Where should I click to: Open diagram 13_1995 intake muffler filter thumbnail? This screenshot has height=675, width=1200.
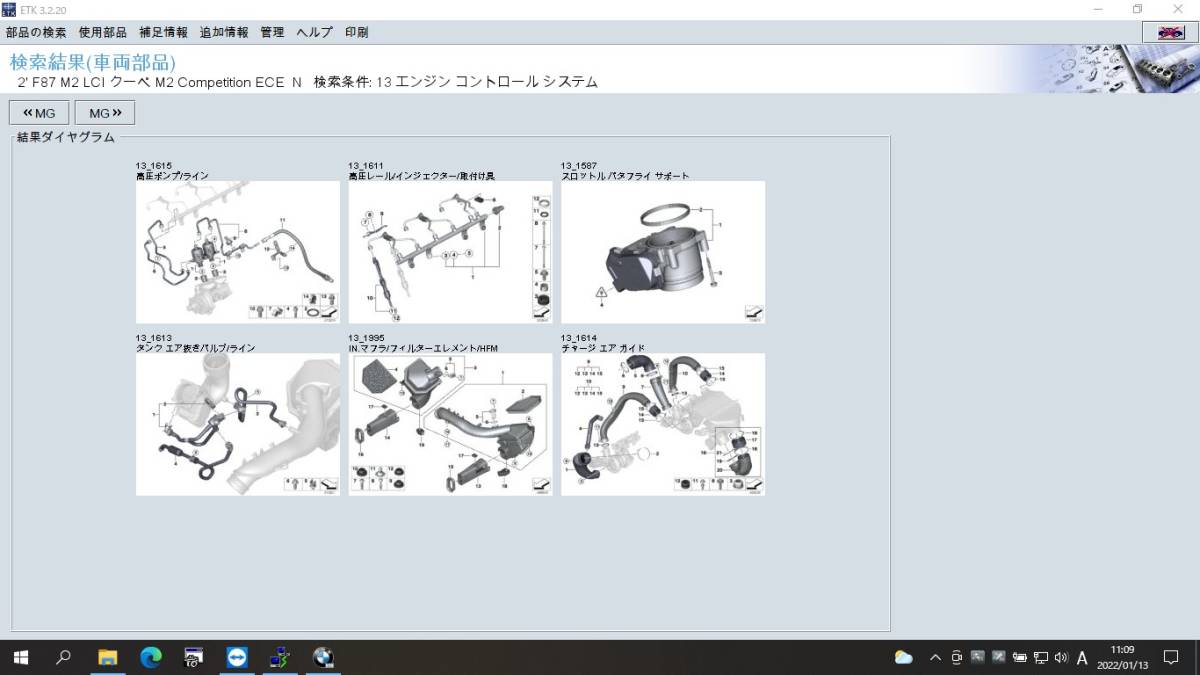pyautogui.click(x=450, y=424)
